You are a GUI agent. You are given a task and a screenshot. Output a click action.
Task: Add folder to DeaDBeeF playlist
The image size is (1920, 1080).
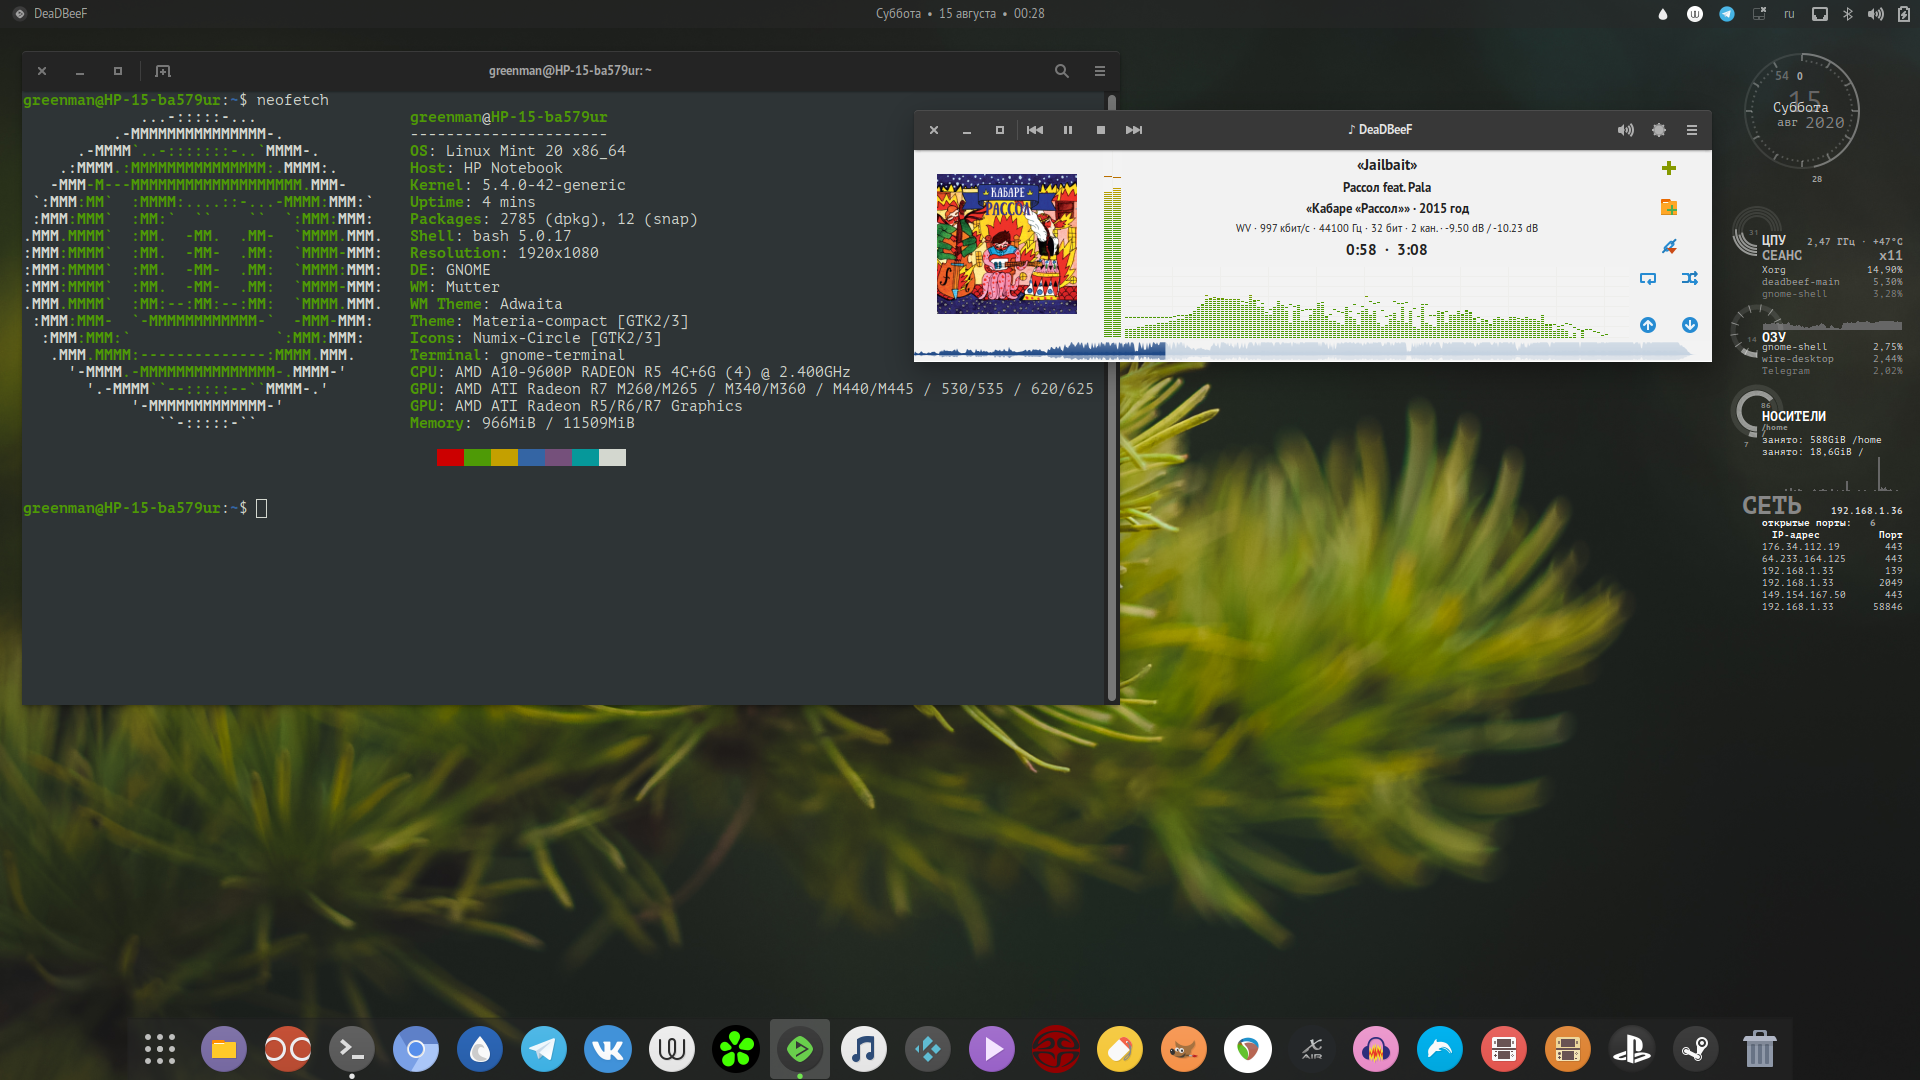pyautogui.click(x=1669, y=207)
